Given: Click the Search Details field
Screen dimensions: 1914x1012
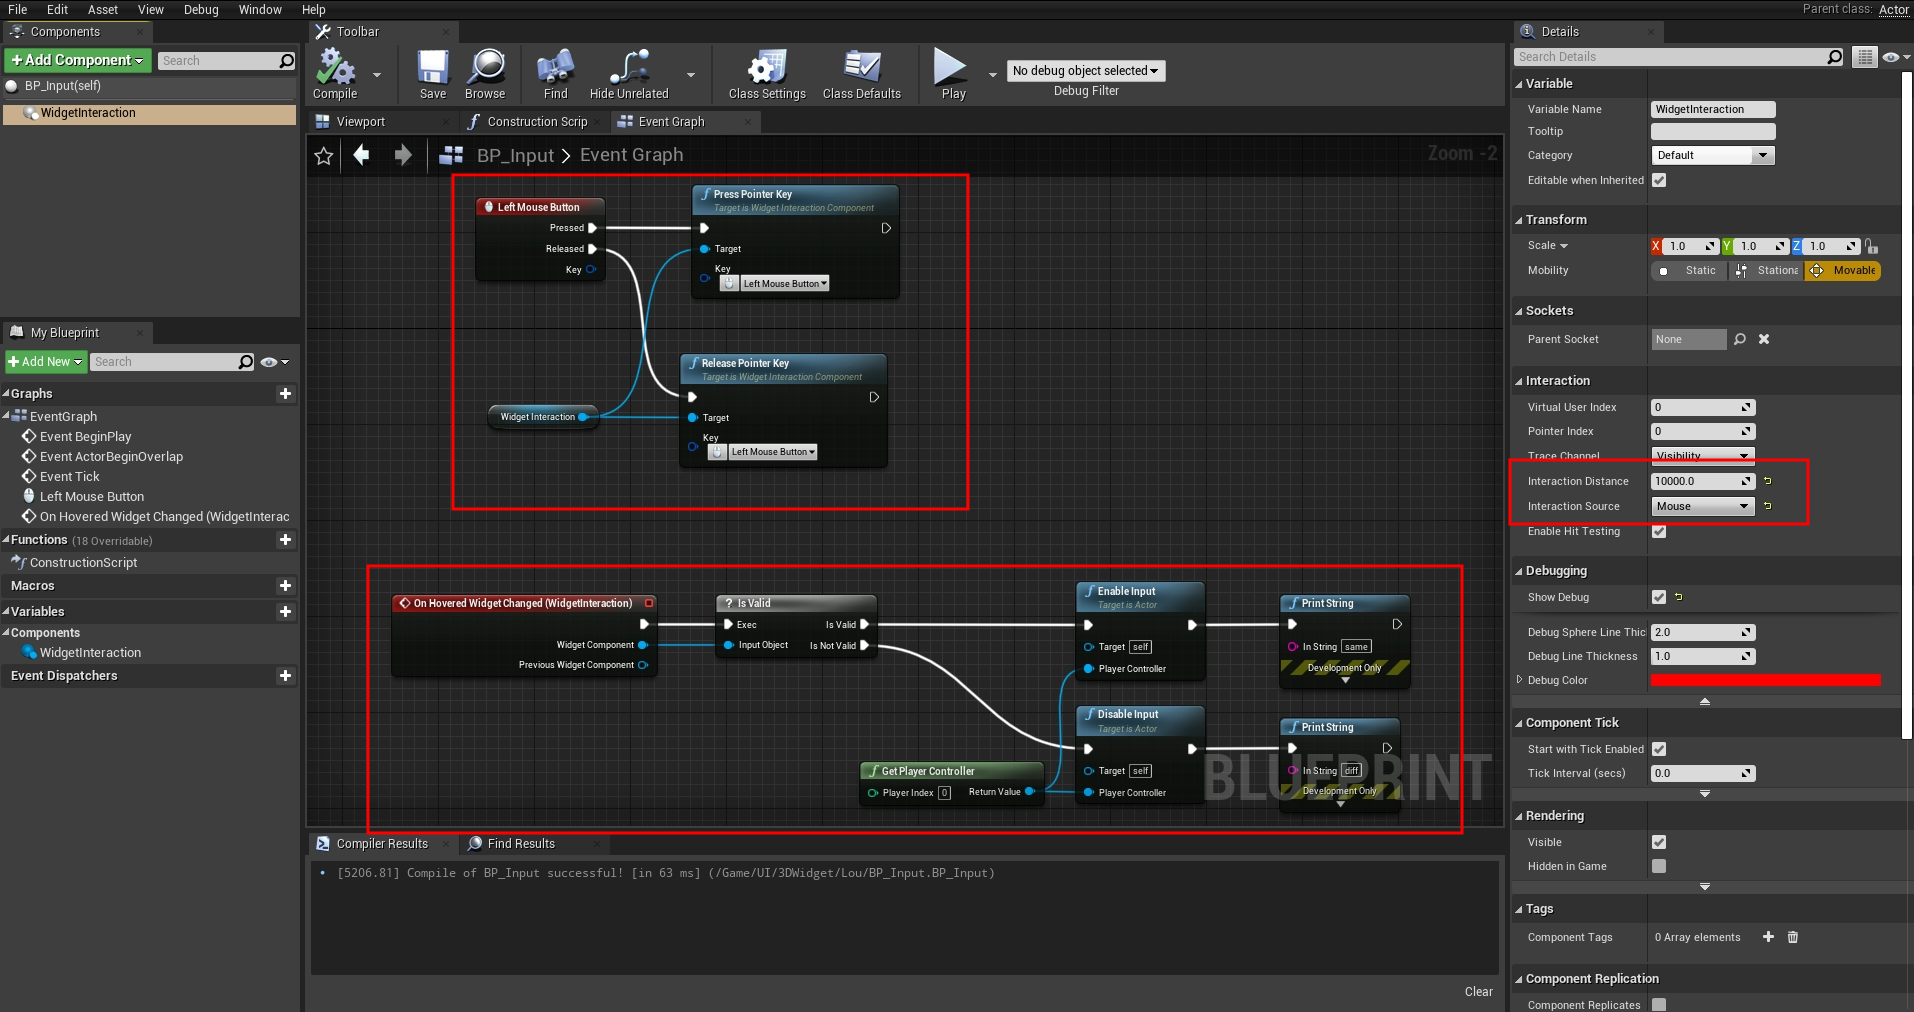Looking at the screenshot, I should pos(1680,57).
